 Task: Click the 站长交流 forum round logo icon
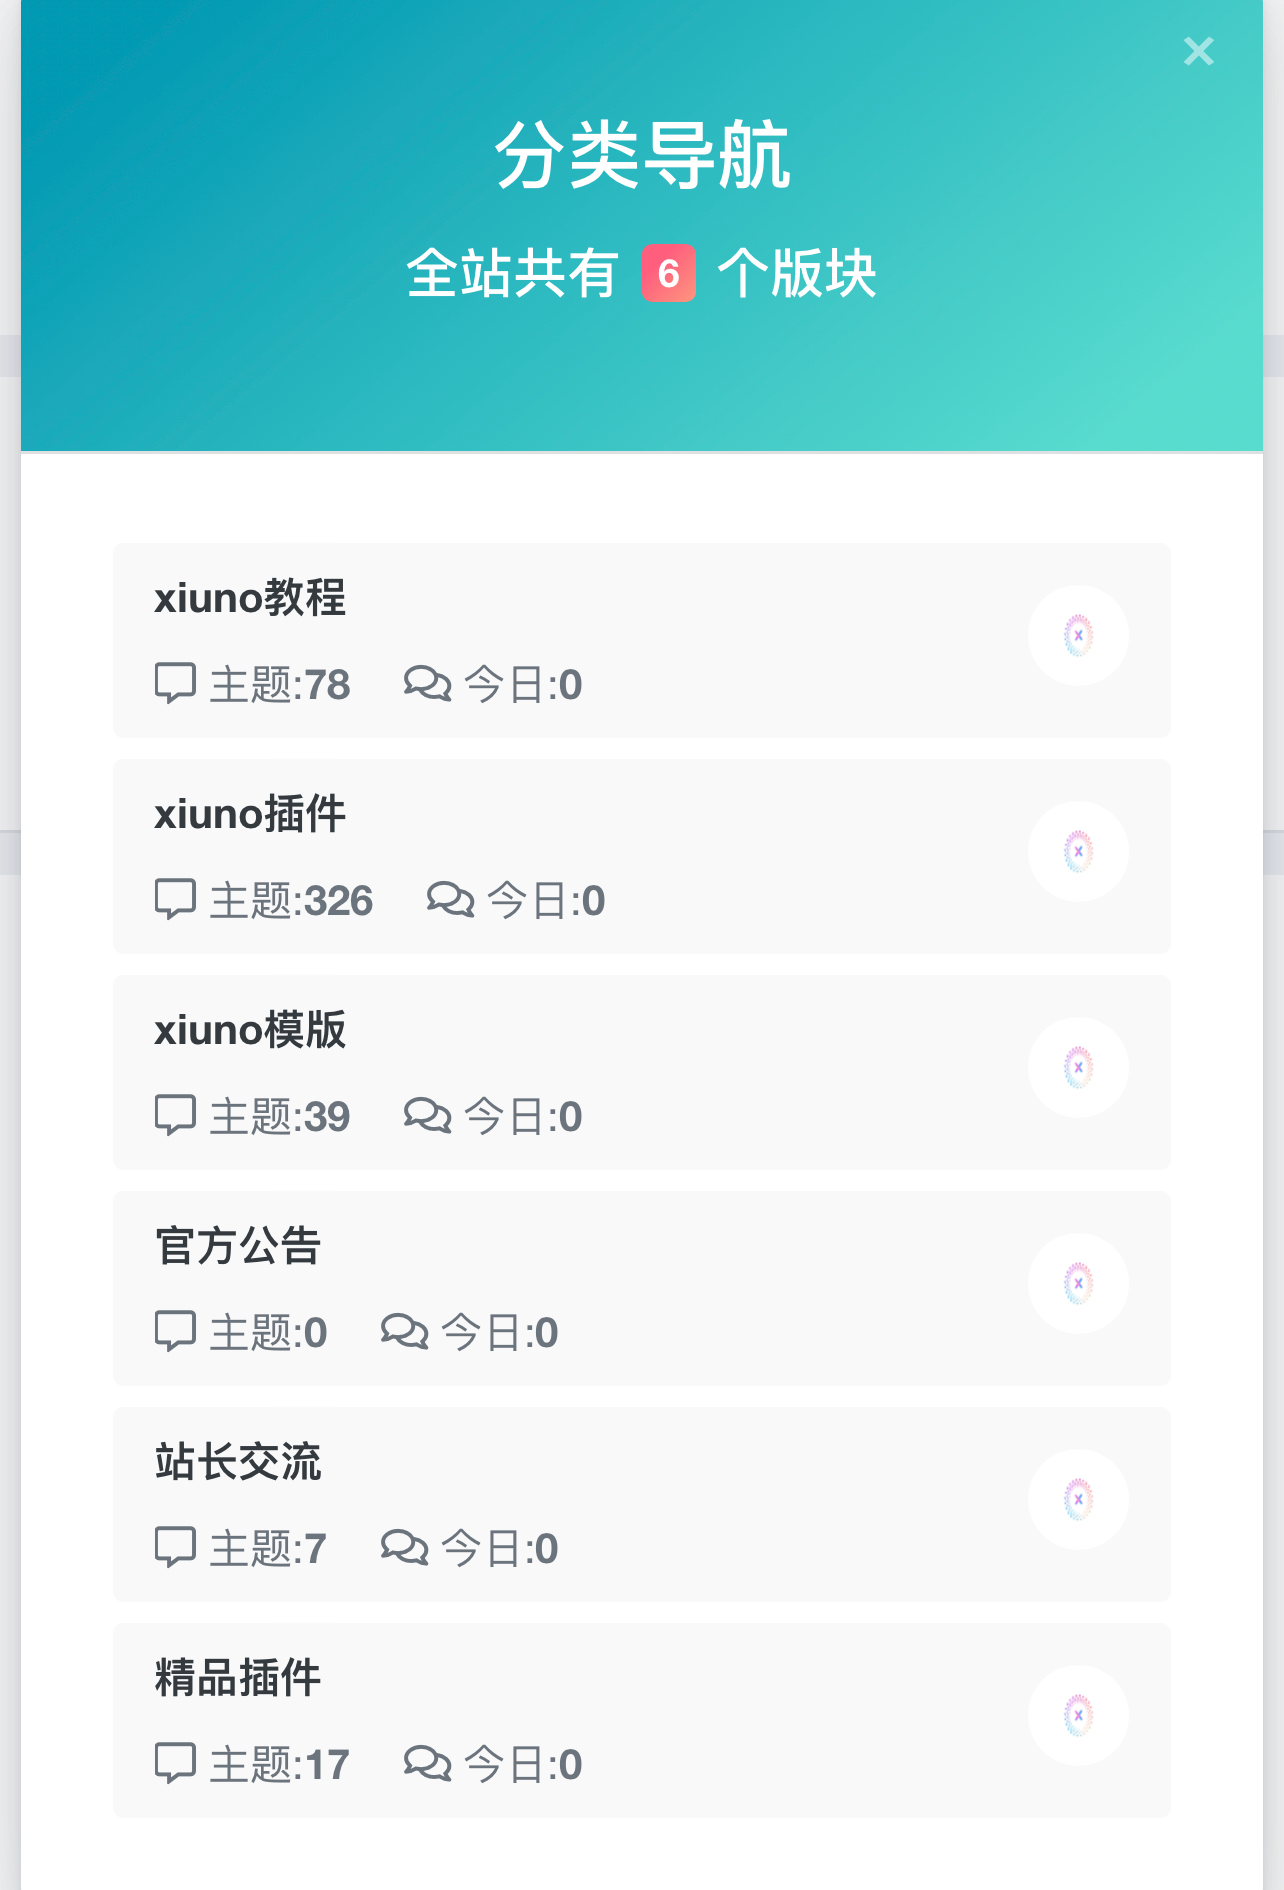point(1078,1500)
